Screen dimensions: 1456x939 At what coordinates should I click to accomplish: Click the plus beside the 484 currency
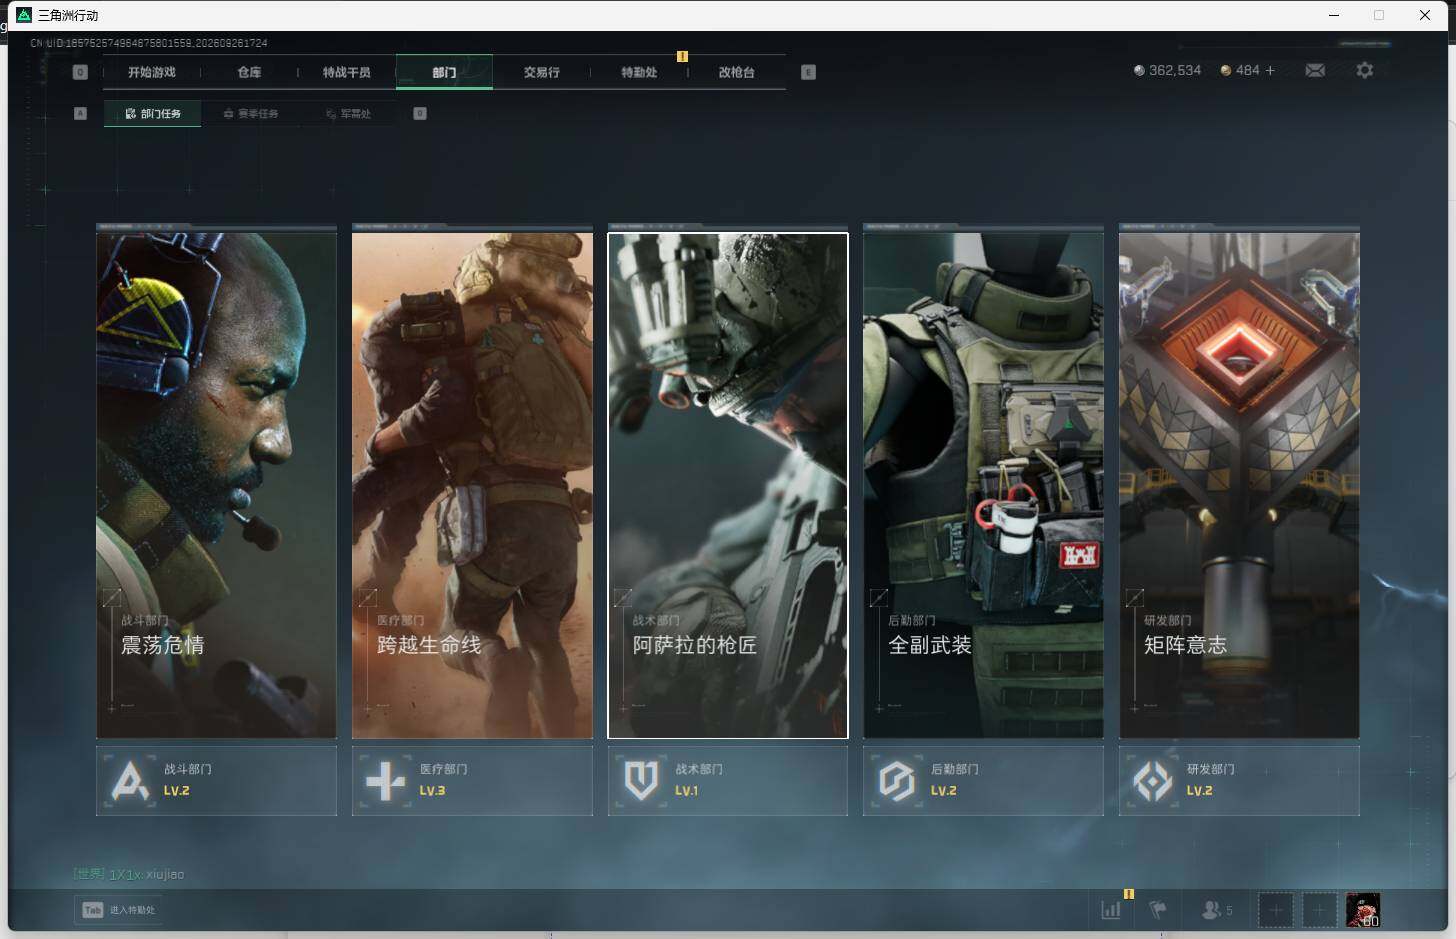[x=1270, y=70]
